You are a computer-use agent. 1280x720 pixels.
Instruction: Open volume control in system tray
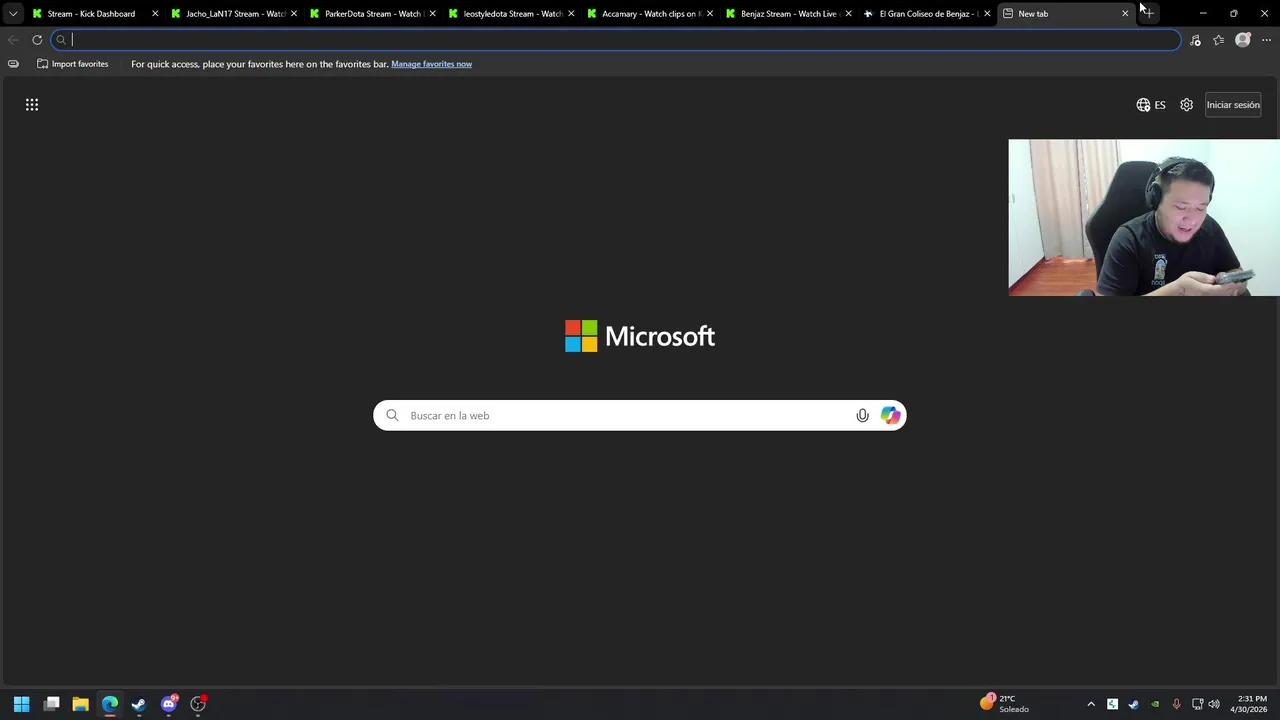[x=1214, y=704]
